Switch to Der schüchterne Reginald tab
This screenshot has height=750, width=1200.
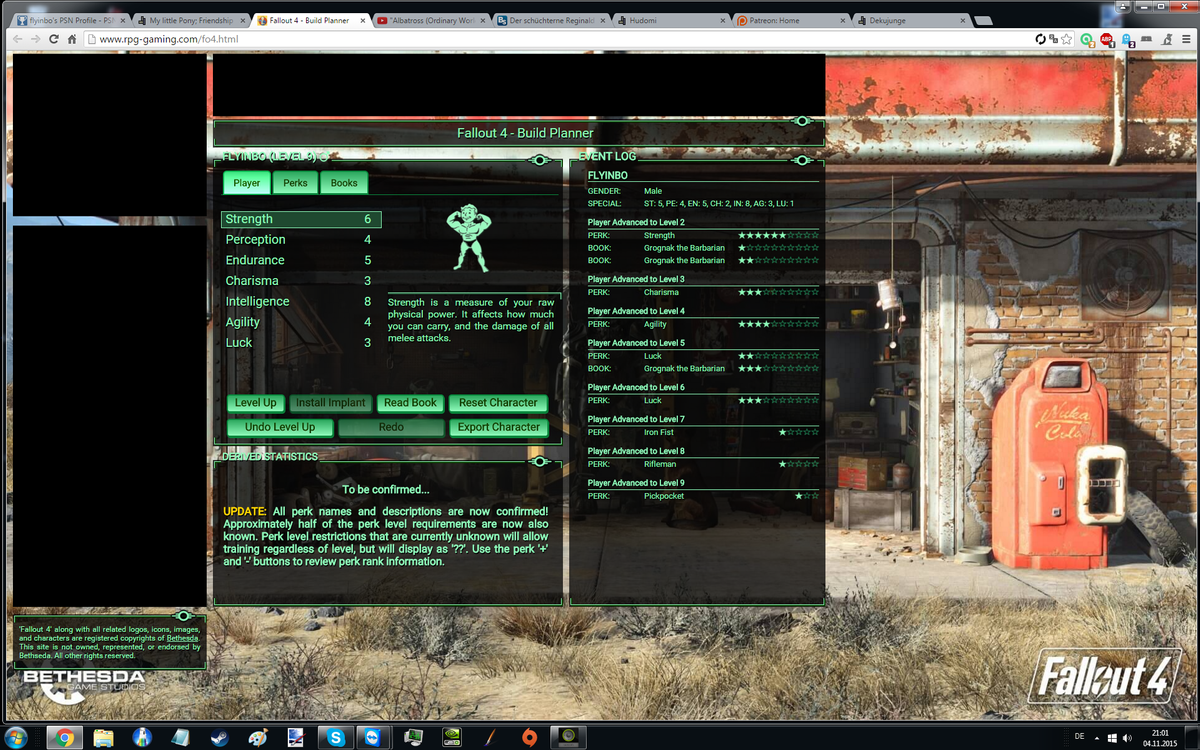[x=550, y=19]
